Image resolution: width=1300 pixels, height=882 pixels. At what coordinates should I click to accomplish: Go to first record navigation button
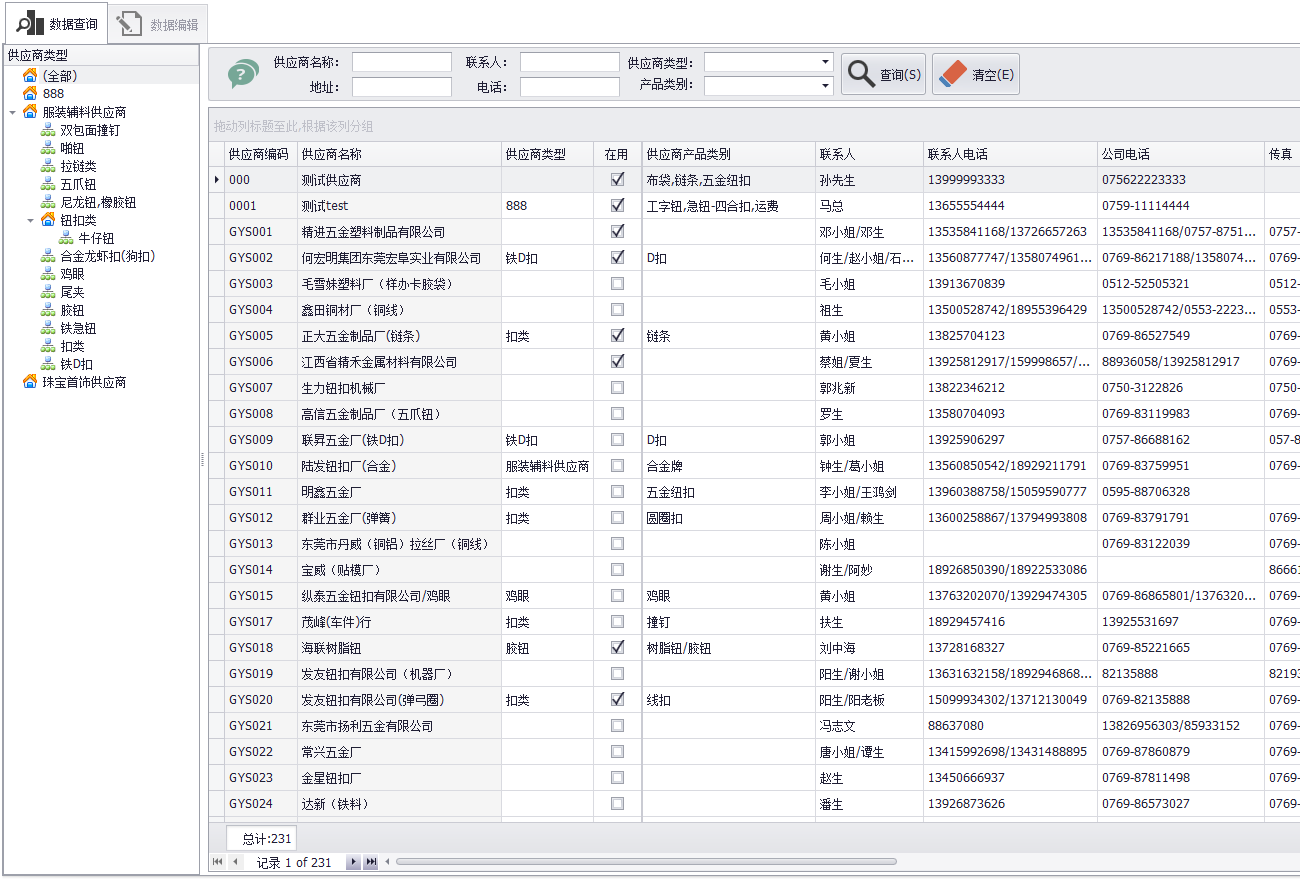pyautogui.click(x=218, y=862)
